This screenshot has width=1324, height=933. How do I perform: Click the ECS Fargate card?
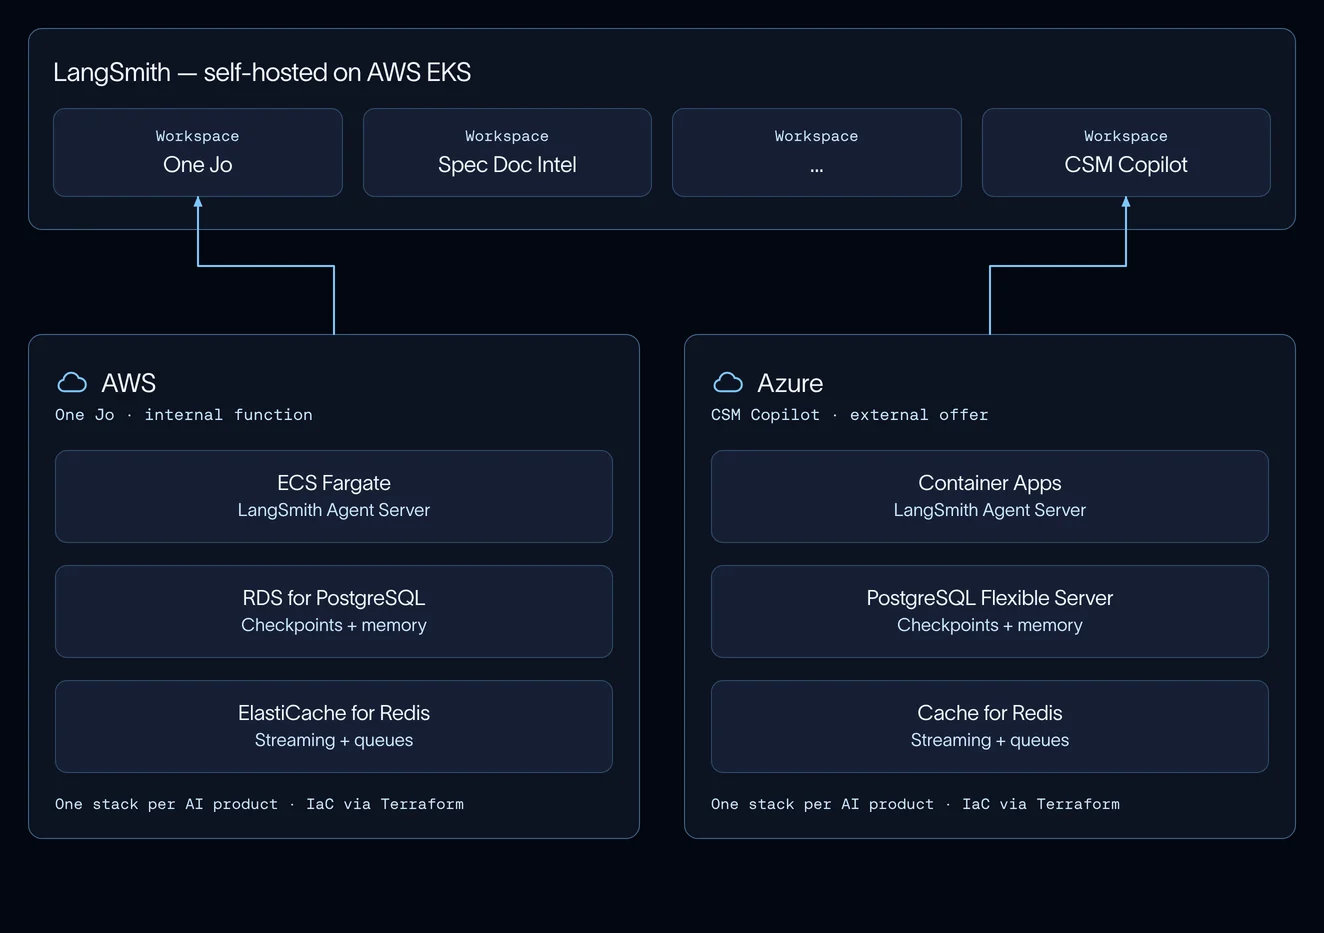[334, 496]
